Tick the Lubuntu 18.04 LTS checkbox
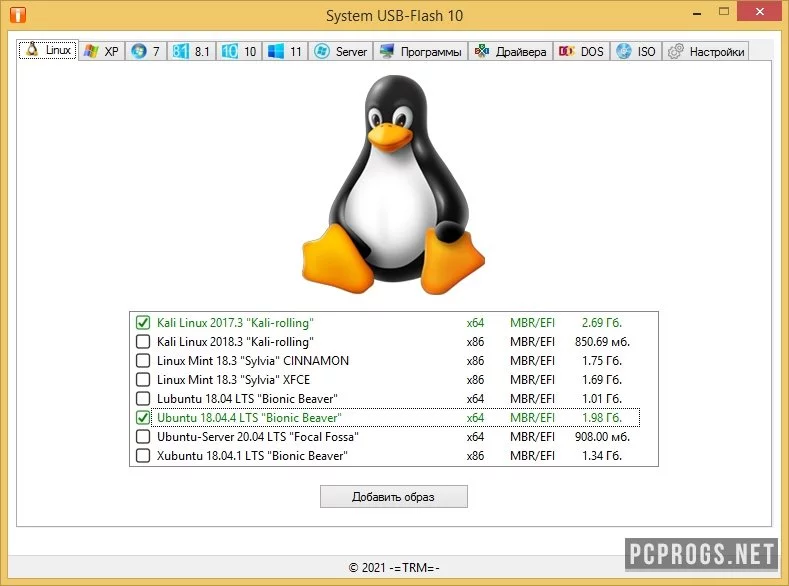This screenshot has width=789, height=586. [x=143, y=398]
